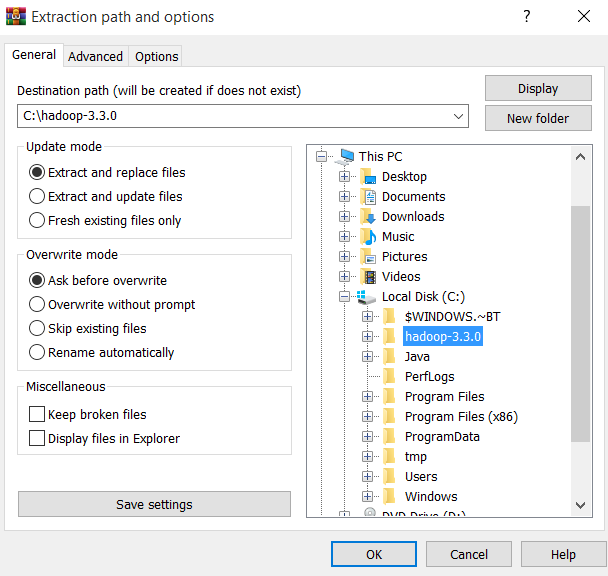Click the Downloads folder icon
The width and height of the screenshot is (608, 576).
pyautogui.click(x=369, y=217)
